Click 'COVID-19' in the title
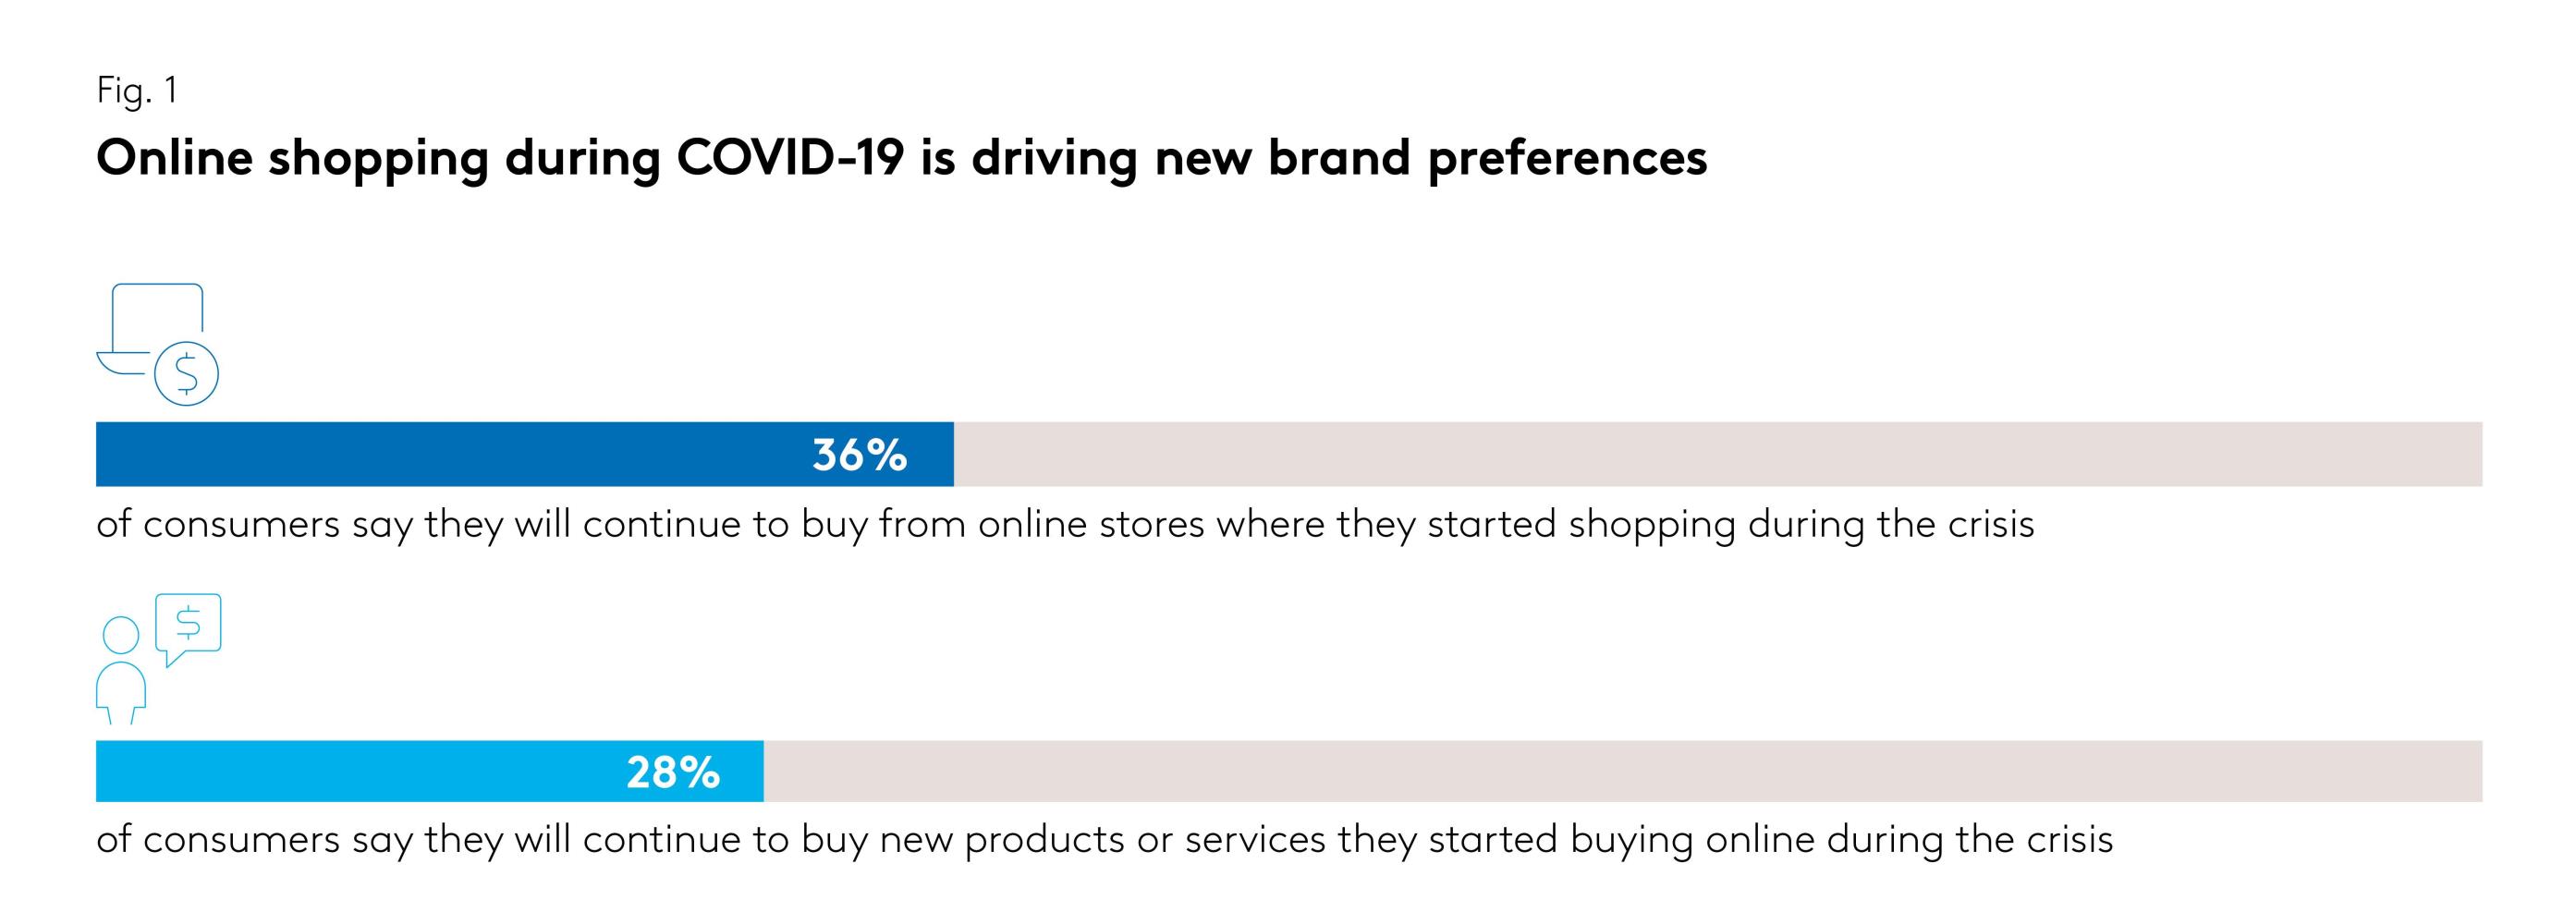This screenshot has height=924, width=2576. [790, 158]
